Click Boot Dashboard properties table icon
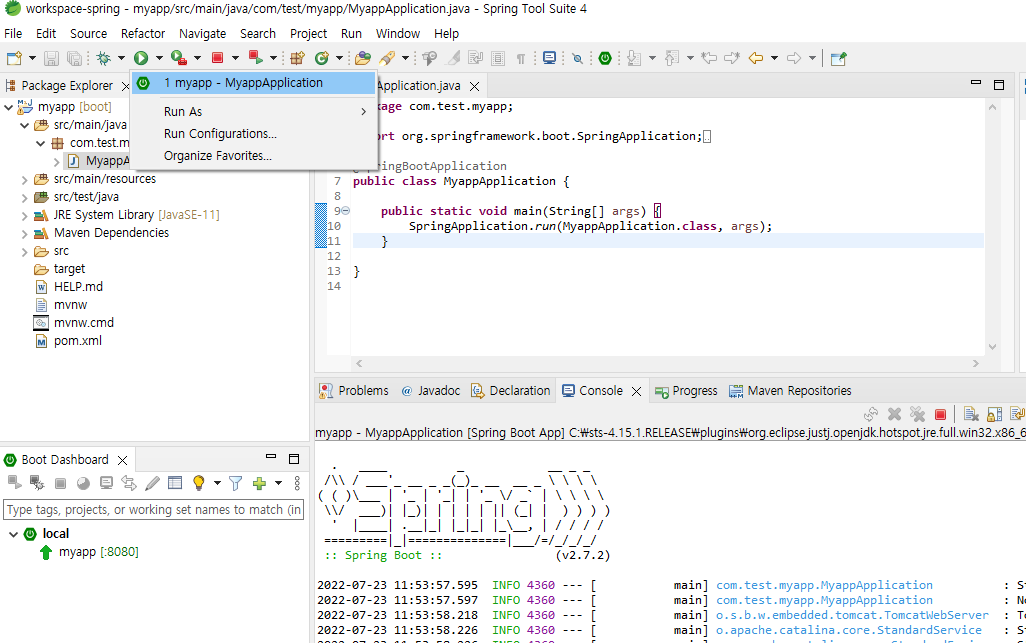 [175, 483]
